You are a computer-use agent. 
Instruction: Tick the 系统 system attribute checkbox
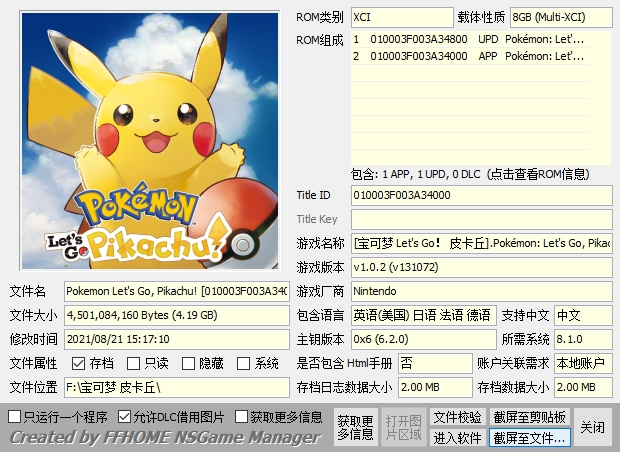click(244, 364)
